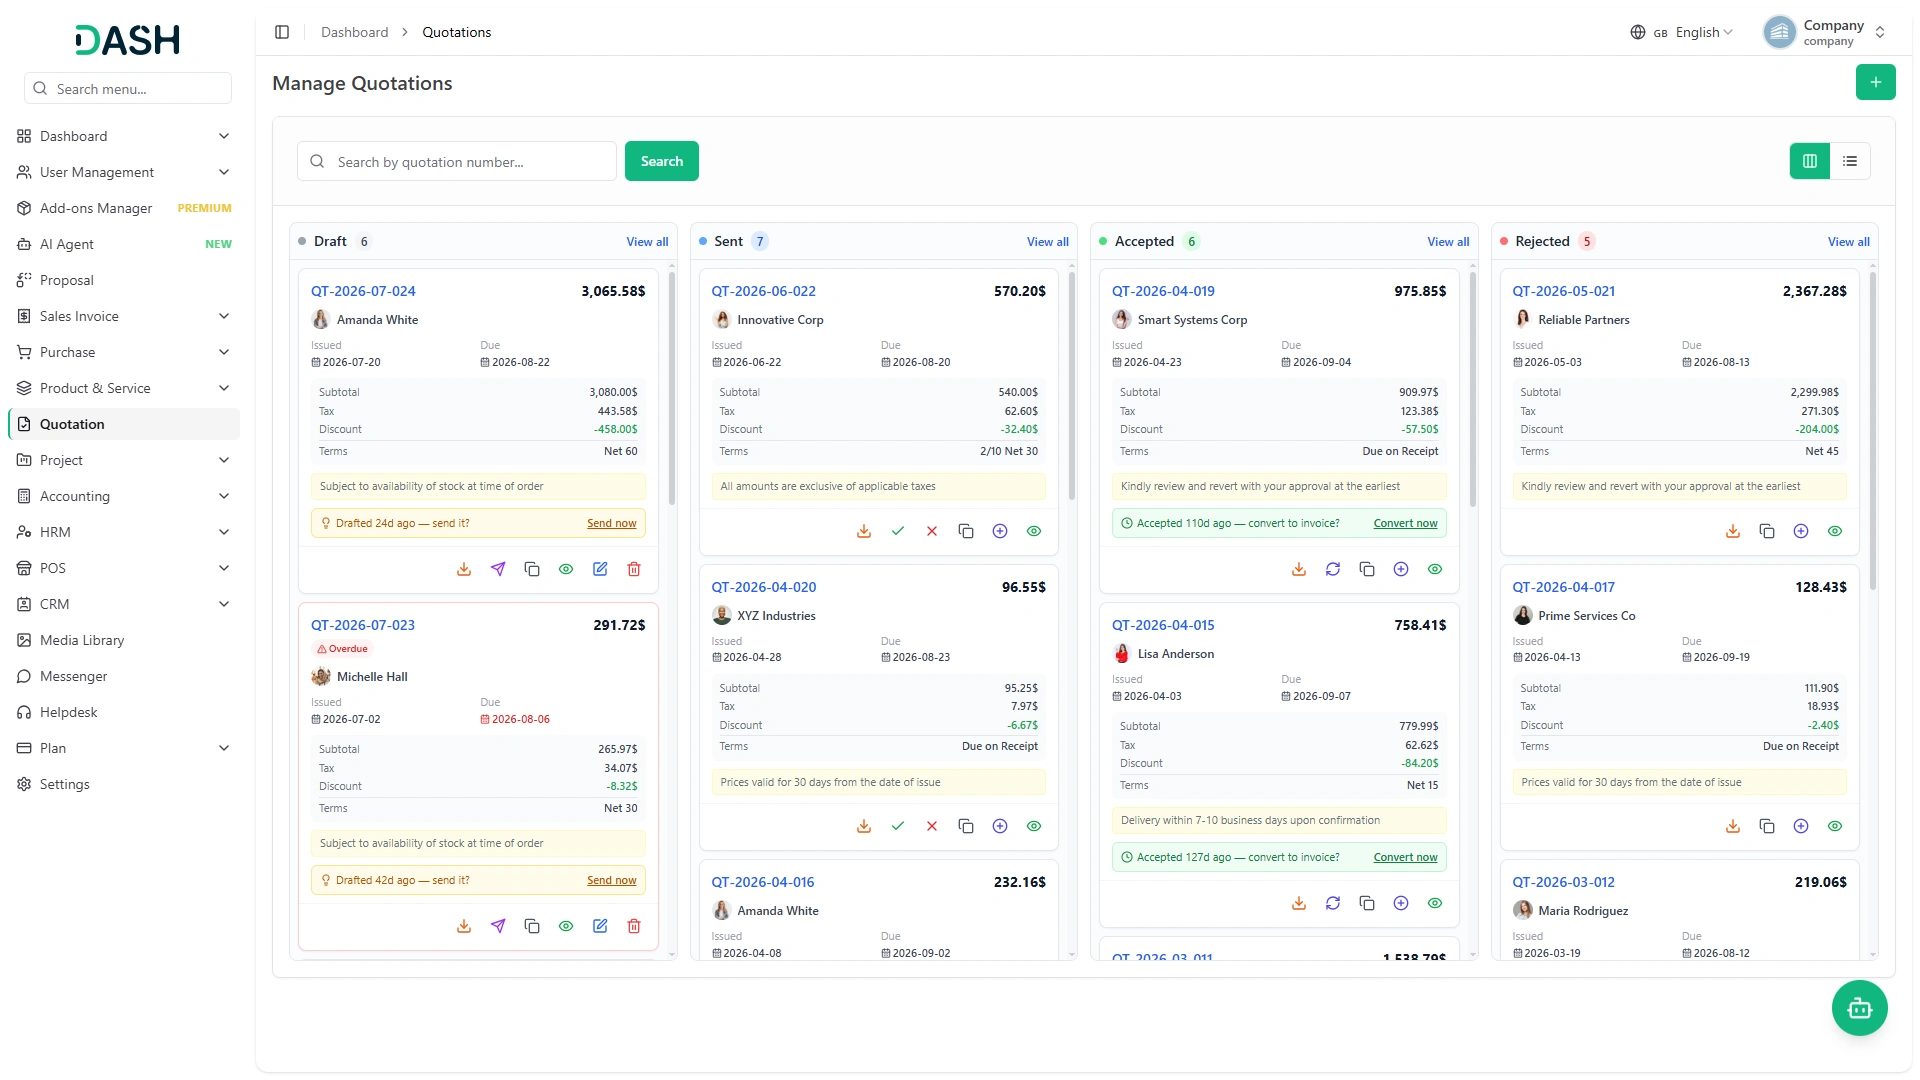This screenshot has height=1080, width=1920.
Task: Delete quotation QT-2026-07-024
Action: (634, 569)
